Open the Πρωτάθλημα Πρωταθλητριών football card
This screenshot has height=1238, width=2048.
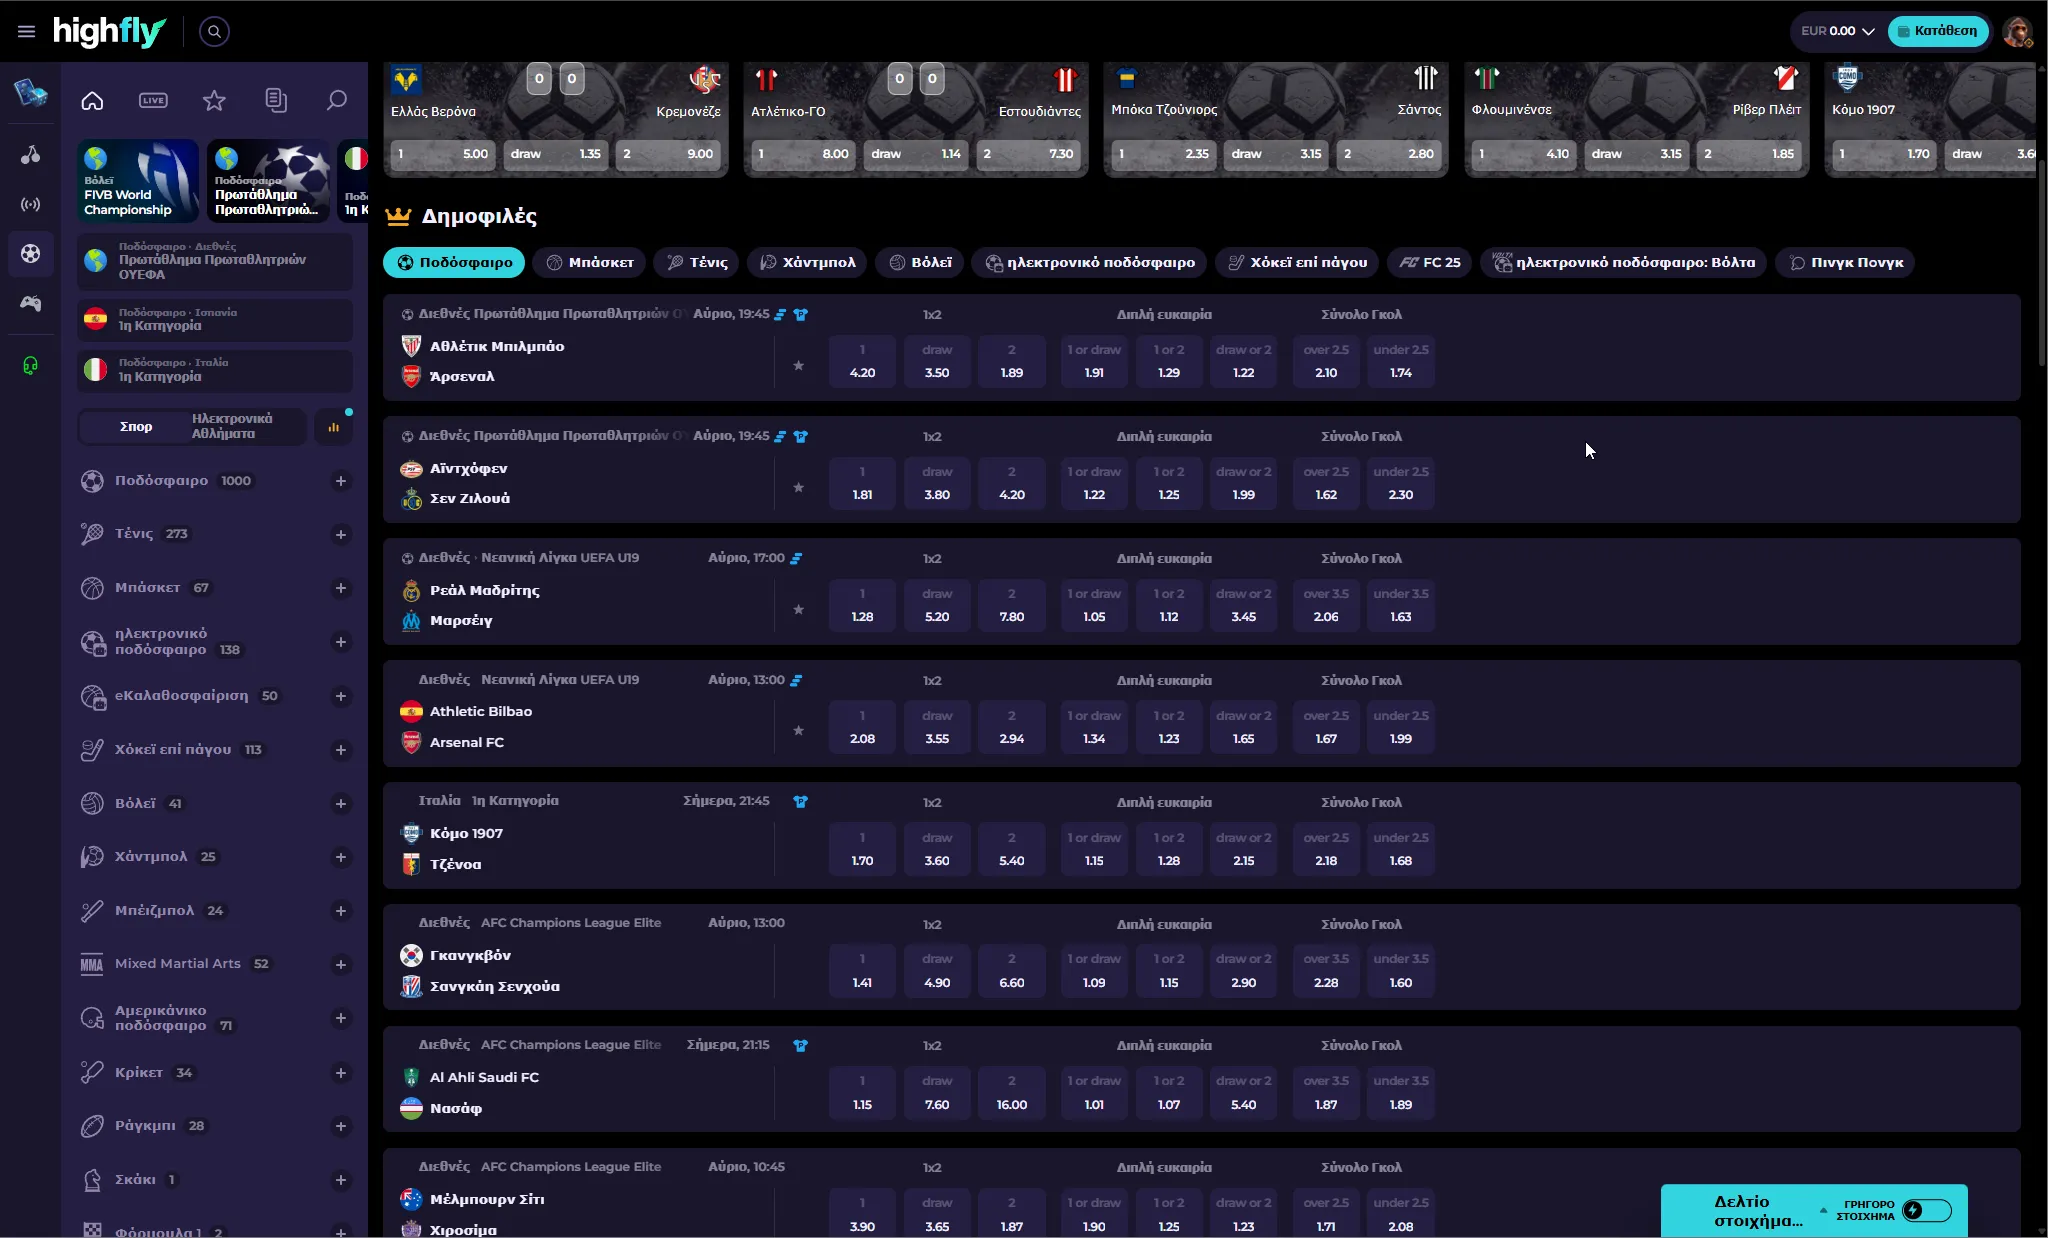click(268, 181)
